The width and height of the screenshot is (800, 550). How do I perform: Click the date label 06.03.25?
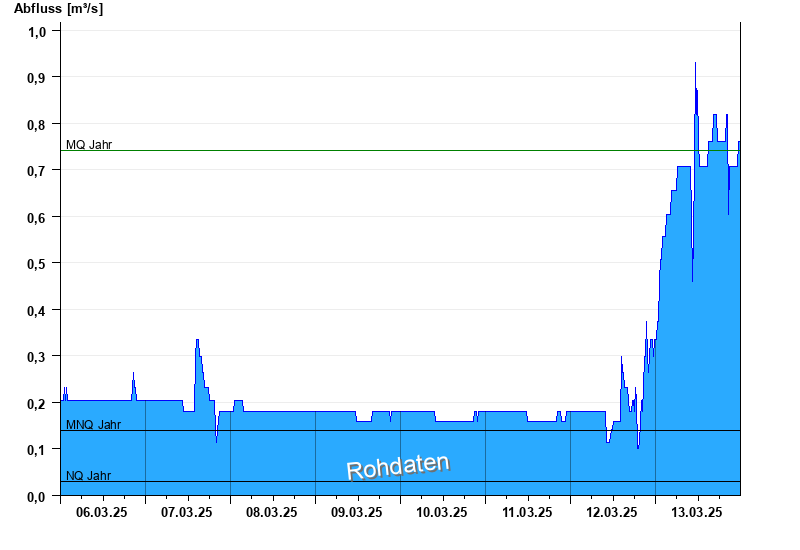102,512
